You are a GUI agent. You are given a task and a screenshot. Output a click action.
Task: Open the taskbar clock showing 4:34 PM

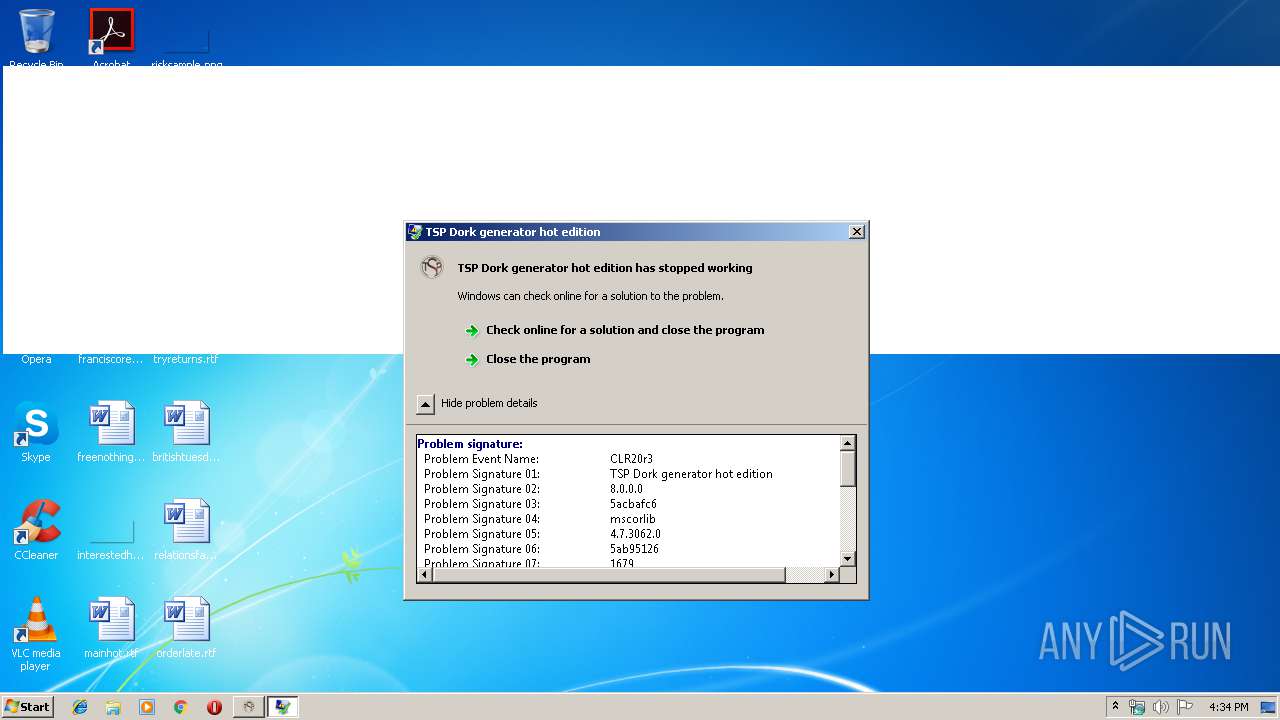(x=1228, y=707)
